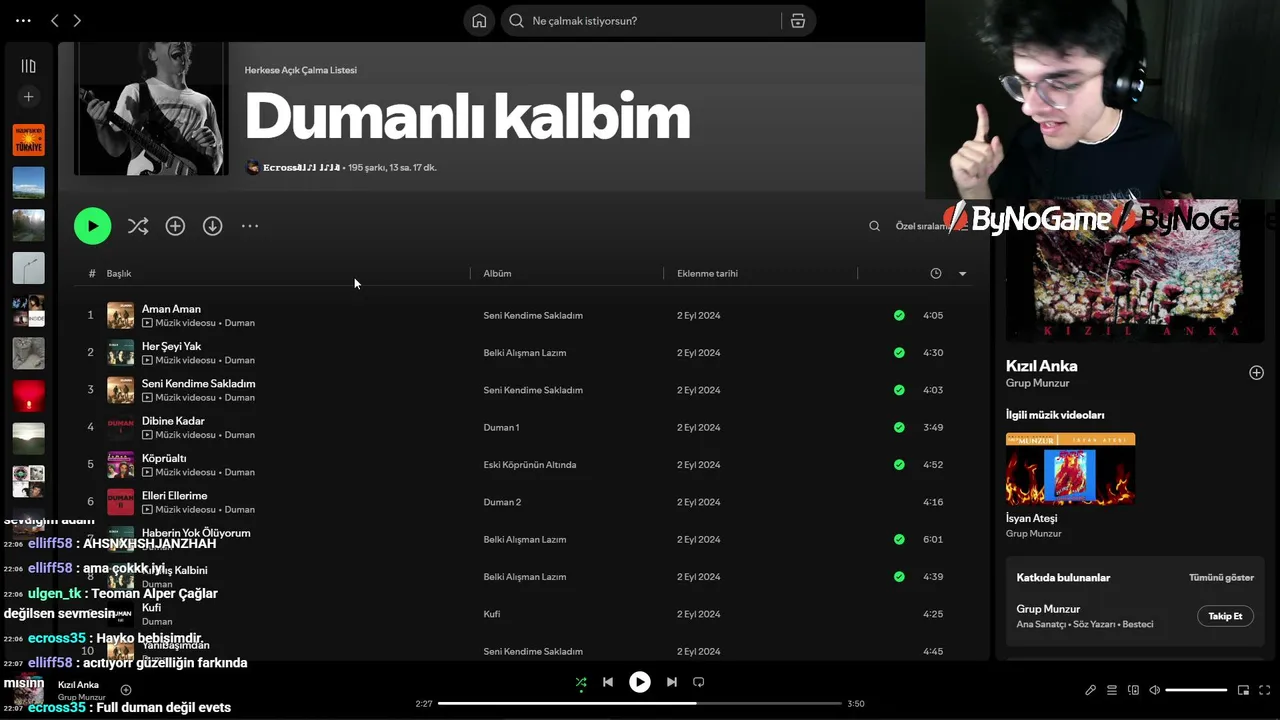1280x720 pixels.
Task: Click the Kızıl Anka title in side panel
Action: point(1041,366)
